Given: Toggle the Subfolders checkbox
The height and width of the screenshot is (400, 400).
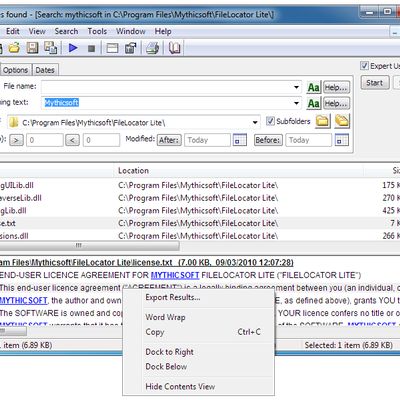Looking at the screenshot, I should pyautogui.click(x=270, y=121).
